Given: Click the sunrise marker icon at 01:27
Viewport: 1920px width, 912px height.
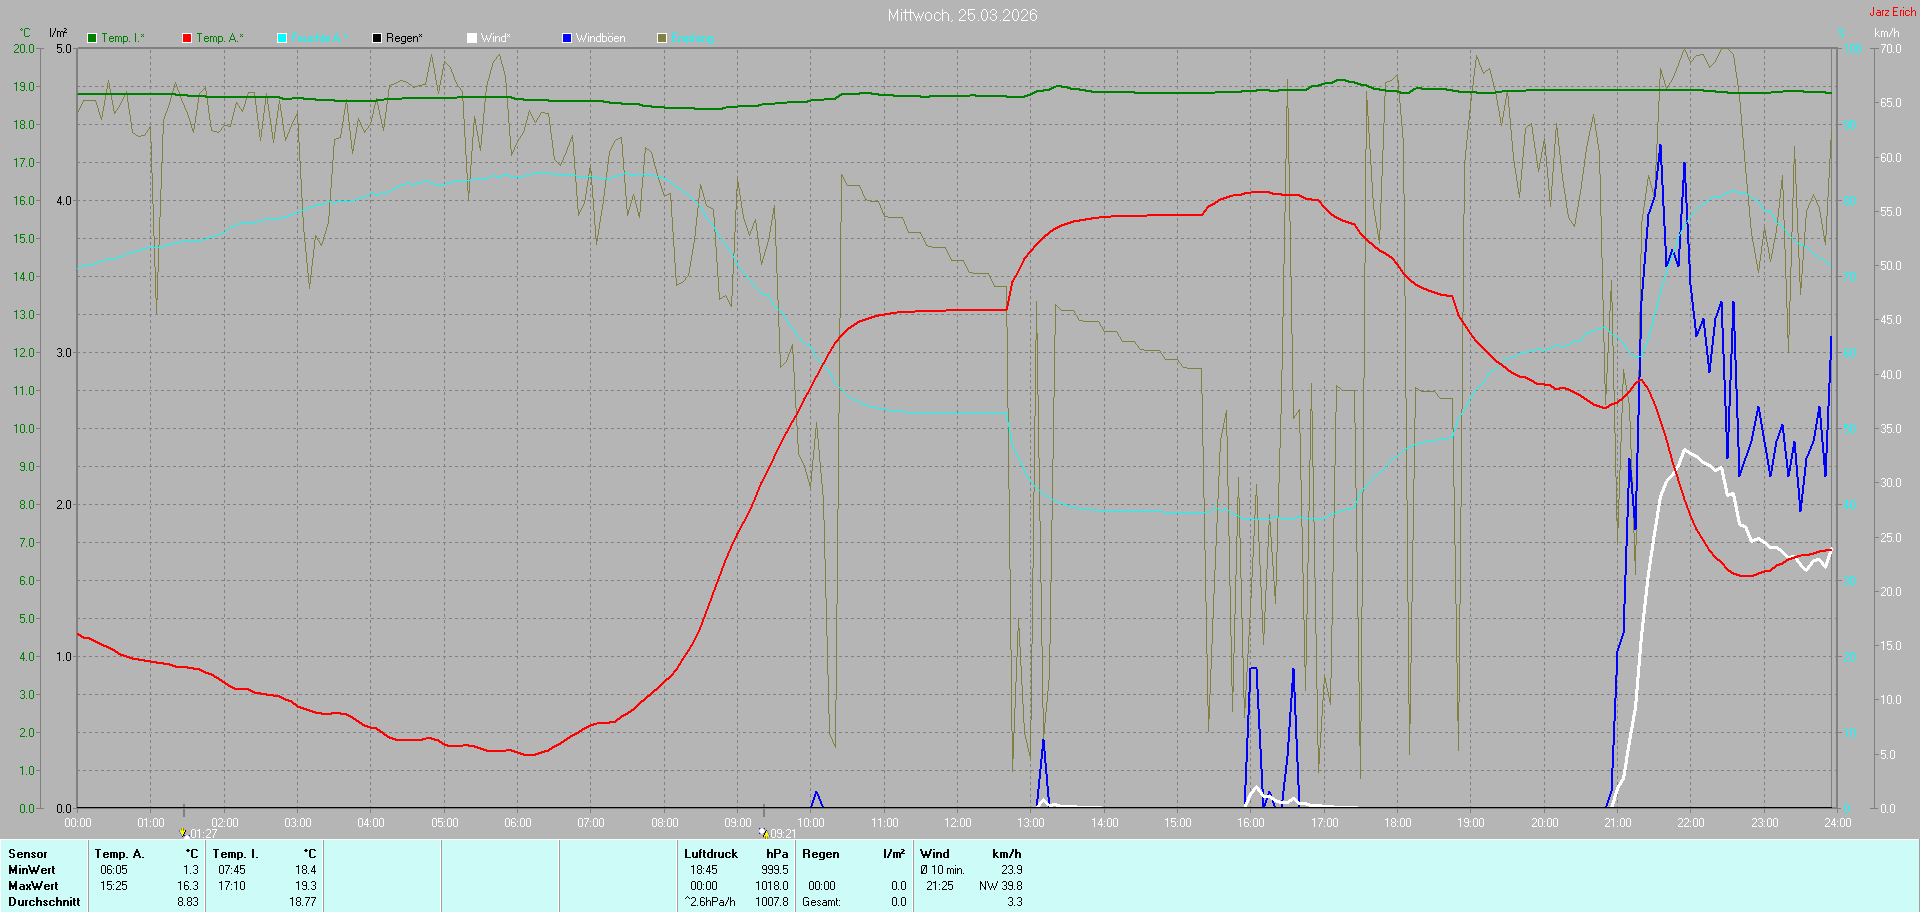Looking at the screenshot, I should click(183, 832).
